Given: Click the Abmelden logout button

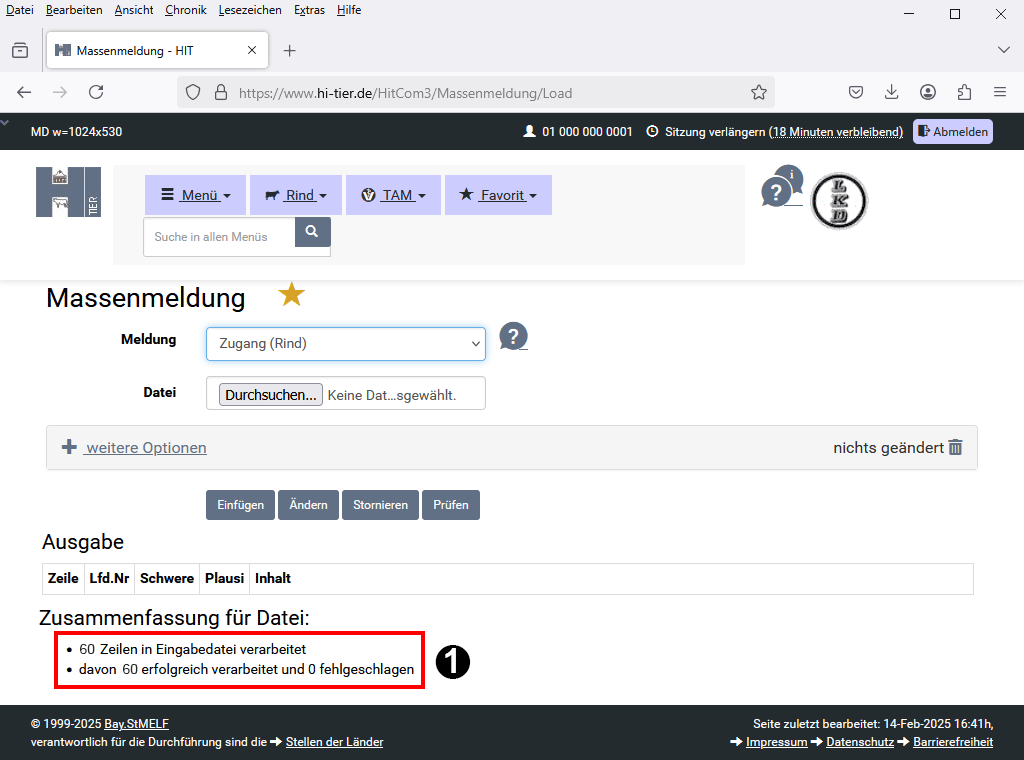Looking at the screenshot, I should coord(952,132).
